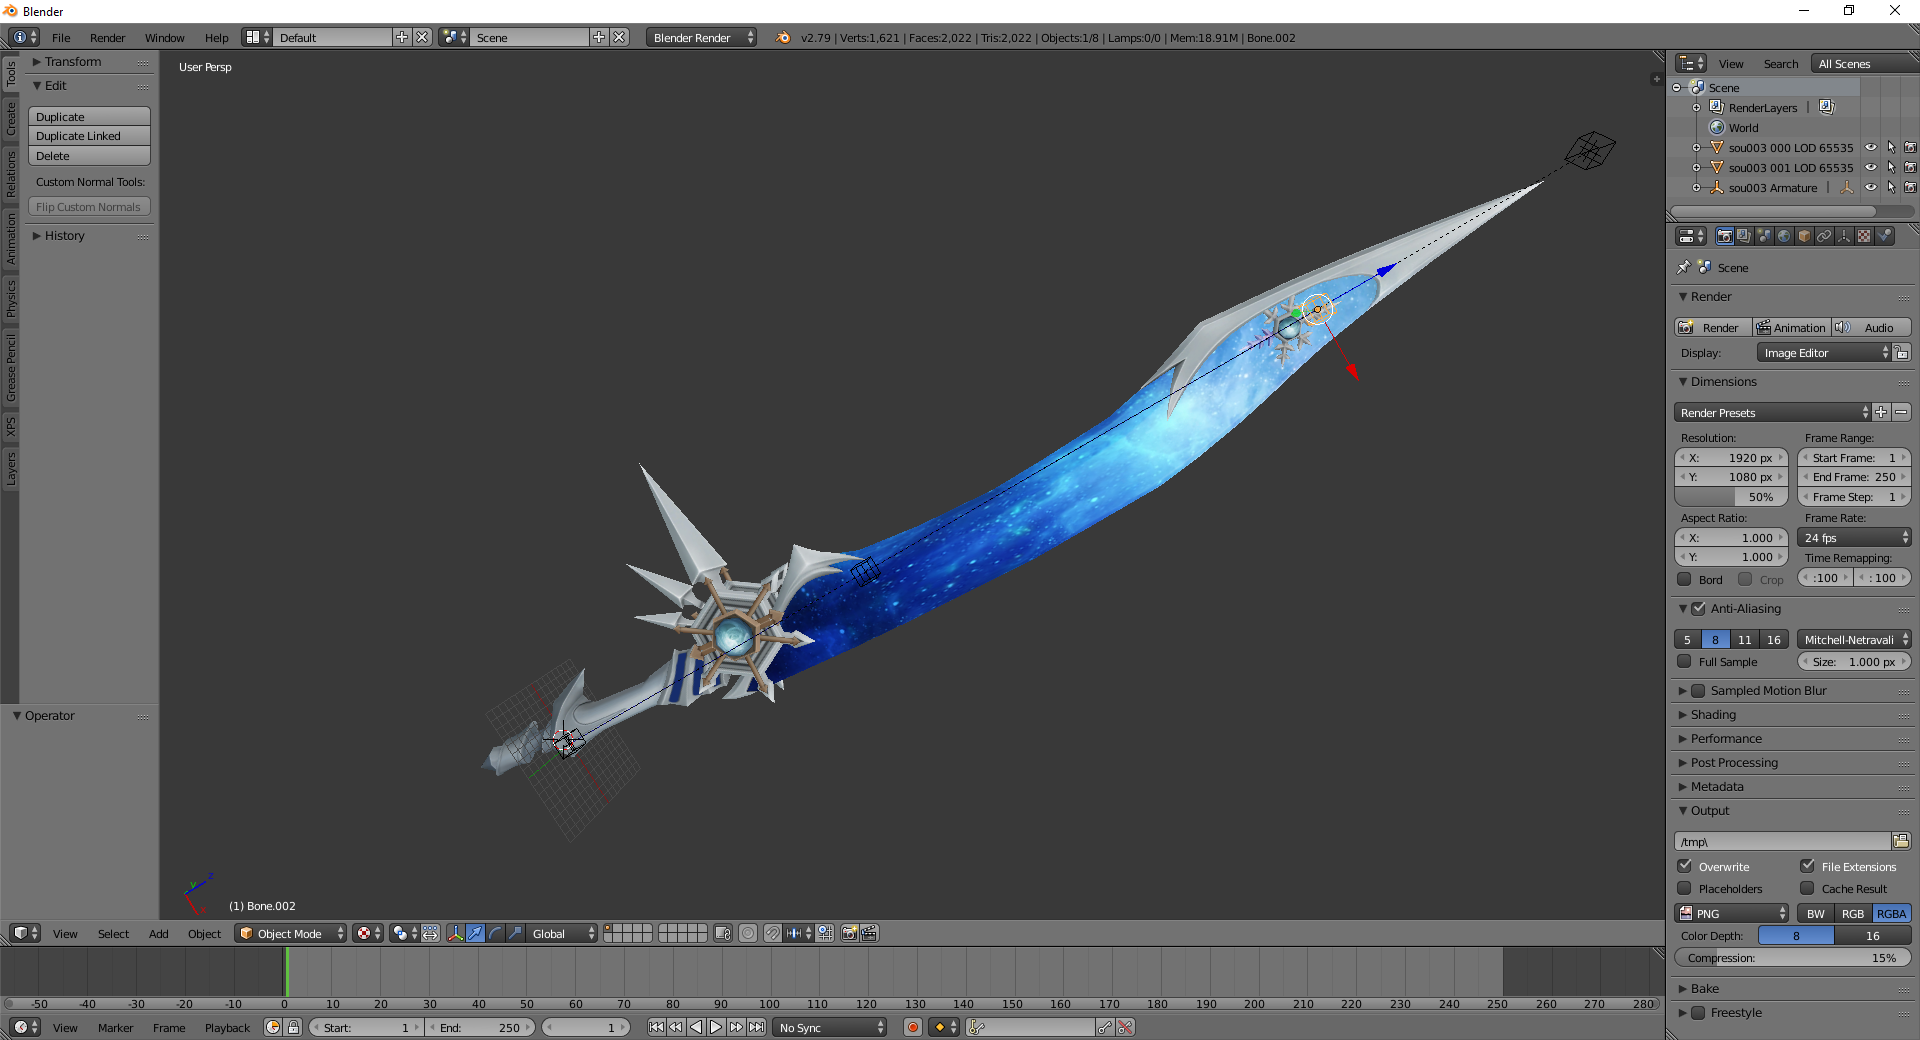Toggle automatic keyframe record button
Image resolution: width=1920 pixels, height=1040 pixels.
click(913, 1027)
